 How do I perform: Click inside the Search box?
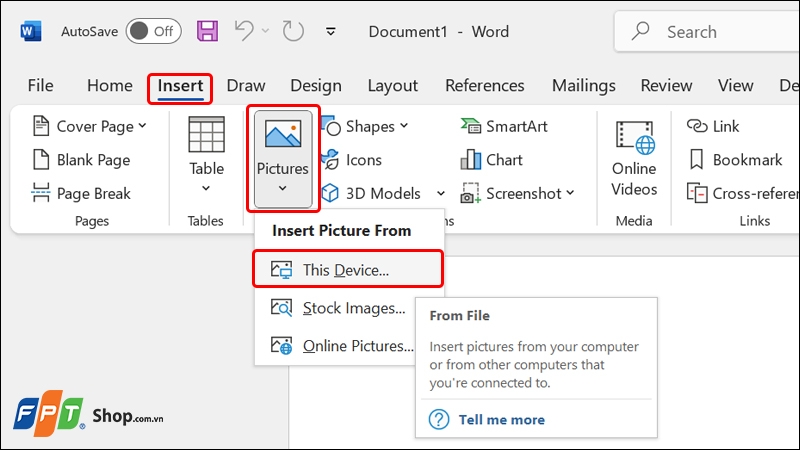coord(707,32)
